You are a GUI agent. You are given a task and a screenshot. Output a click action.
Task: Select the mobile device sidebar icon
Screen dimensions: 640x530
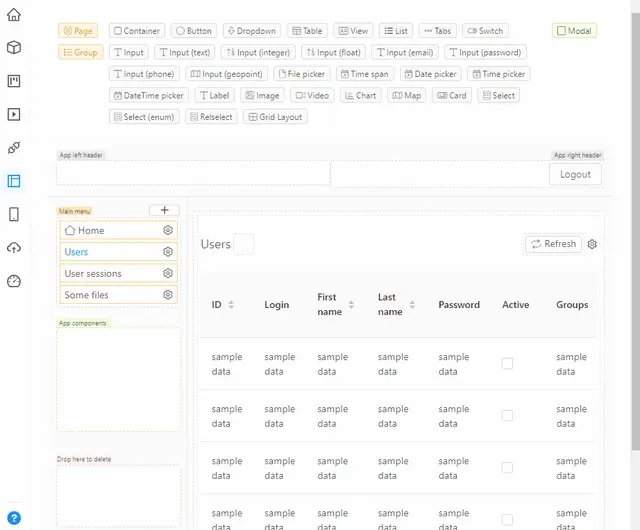pos(14,214)
